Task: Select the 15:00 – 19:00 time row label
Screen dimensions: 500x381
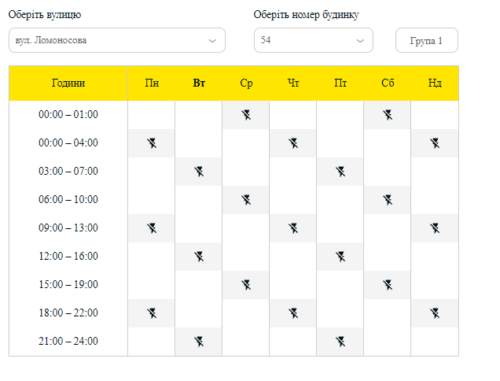Action: [68, 284]
